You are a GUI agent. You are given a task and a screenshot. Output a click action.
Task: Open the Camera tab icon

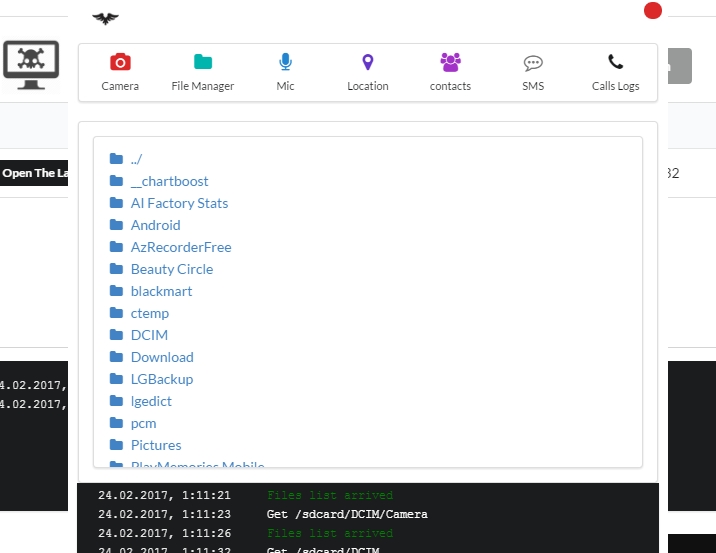[120, 62]
